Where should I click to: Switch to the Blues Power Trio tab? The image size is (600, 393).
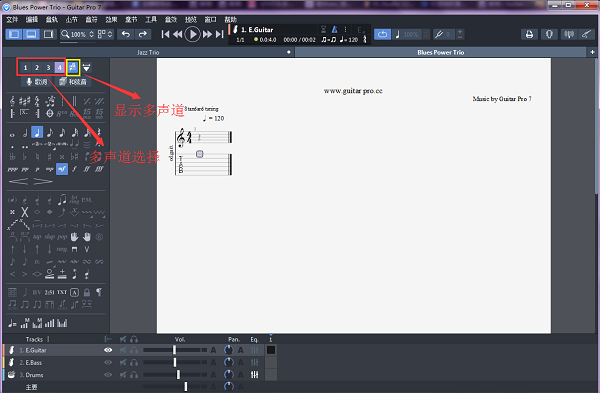[x=440, y=52]
